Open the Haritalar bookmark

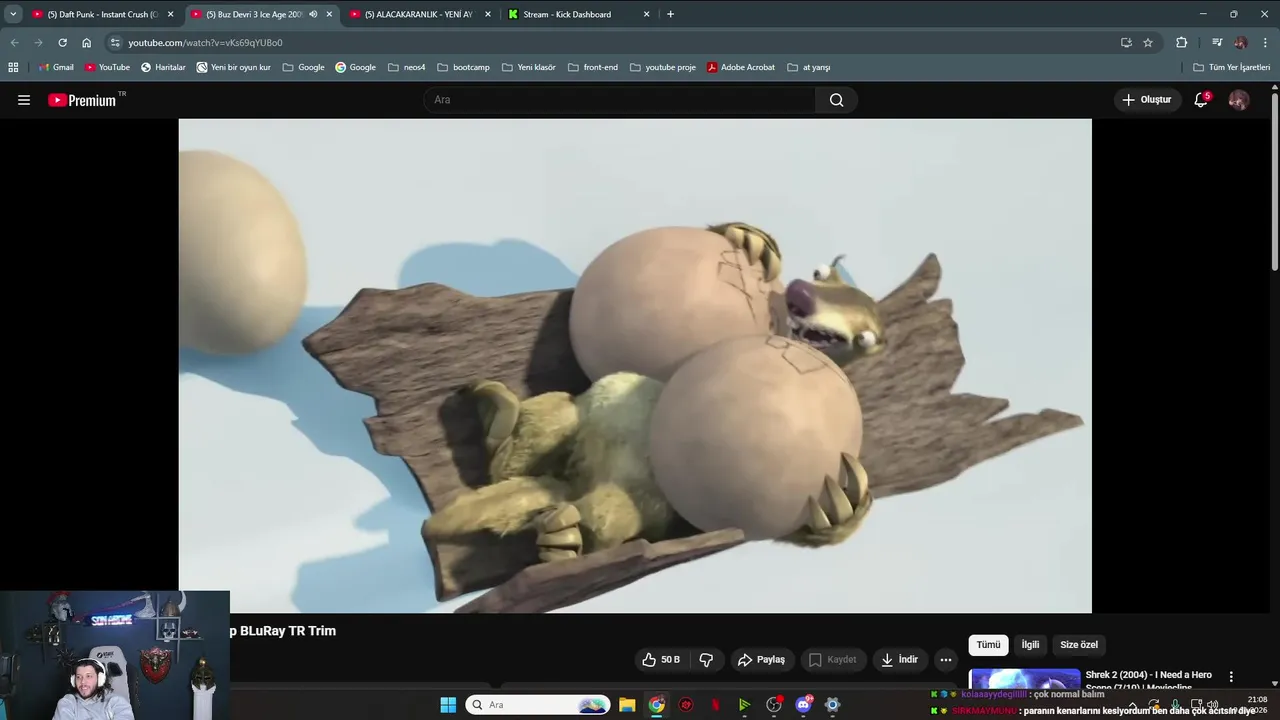coord(163,67)
